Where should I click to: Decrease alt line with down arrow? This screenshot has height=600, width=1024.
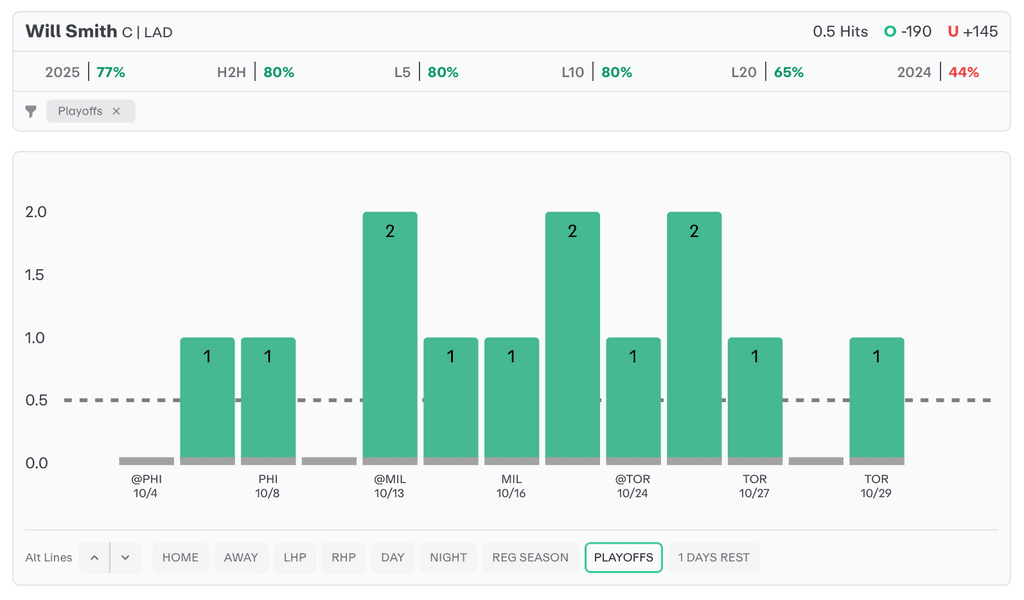125,557
